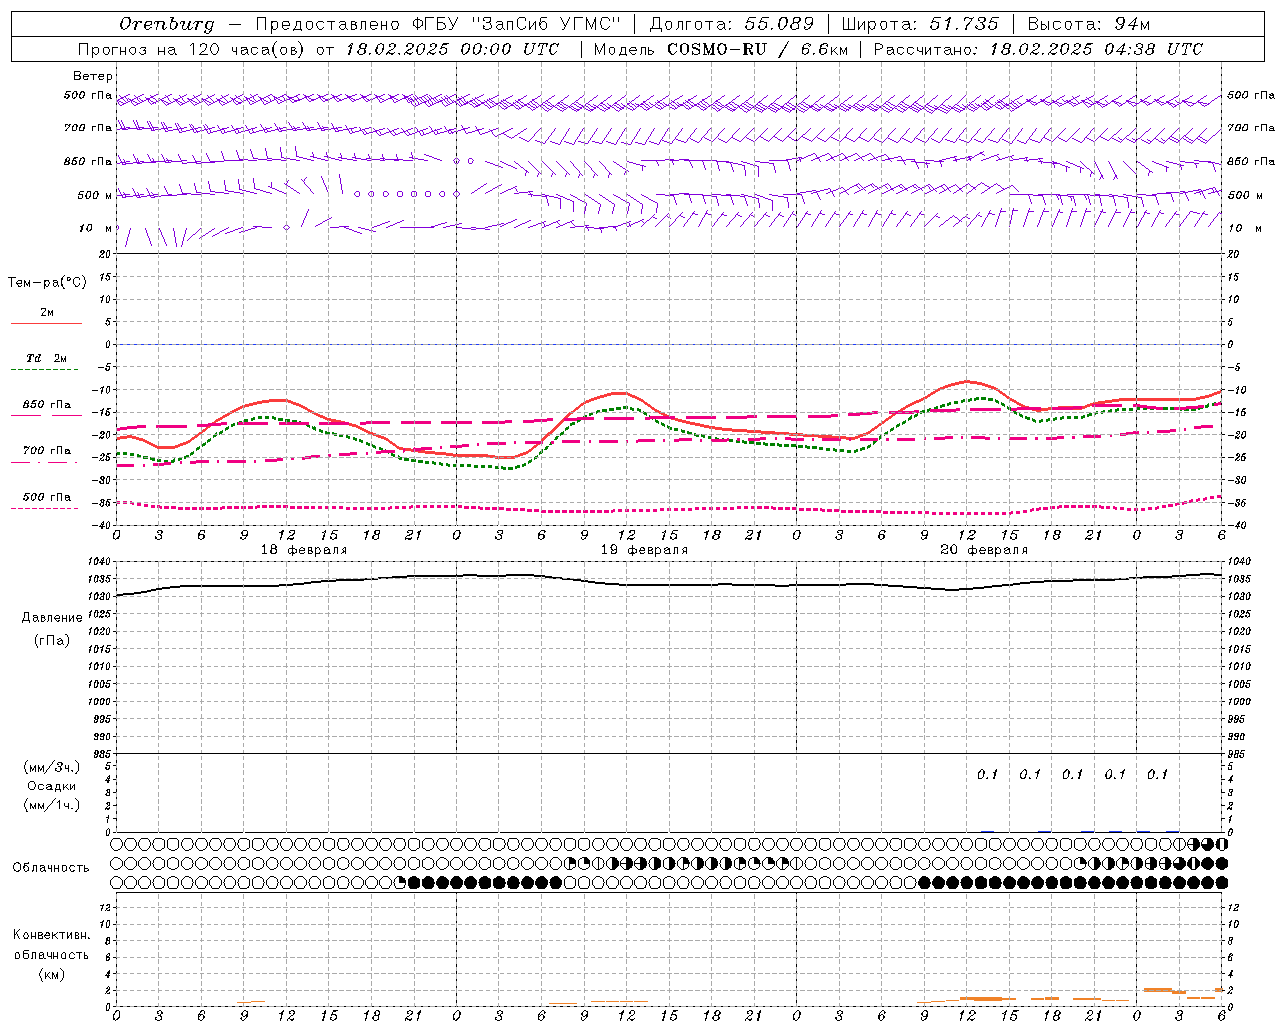Click the "(мм/1ч.)" precipitation unit label
The height and width of the screenshot is (1024, 1280).
tap(52, 805)
